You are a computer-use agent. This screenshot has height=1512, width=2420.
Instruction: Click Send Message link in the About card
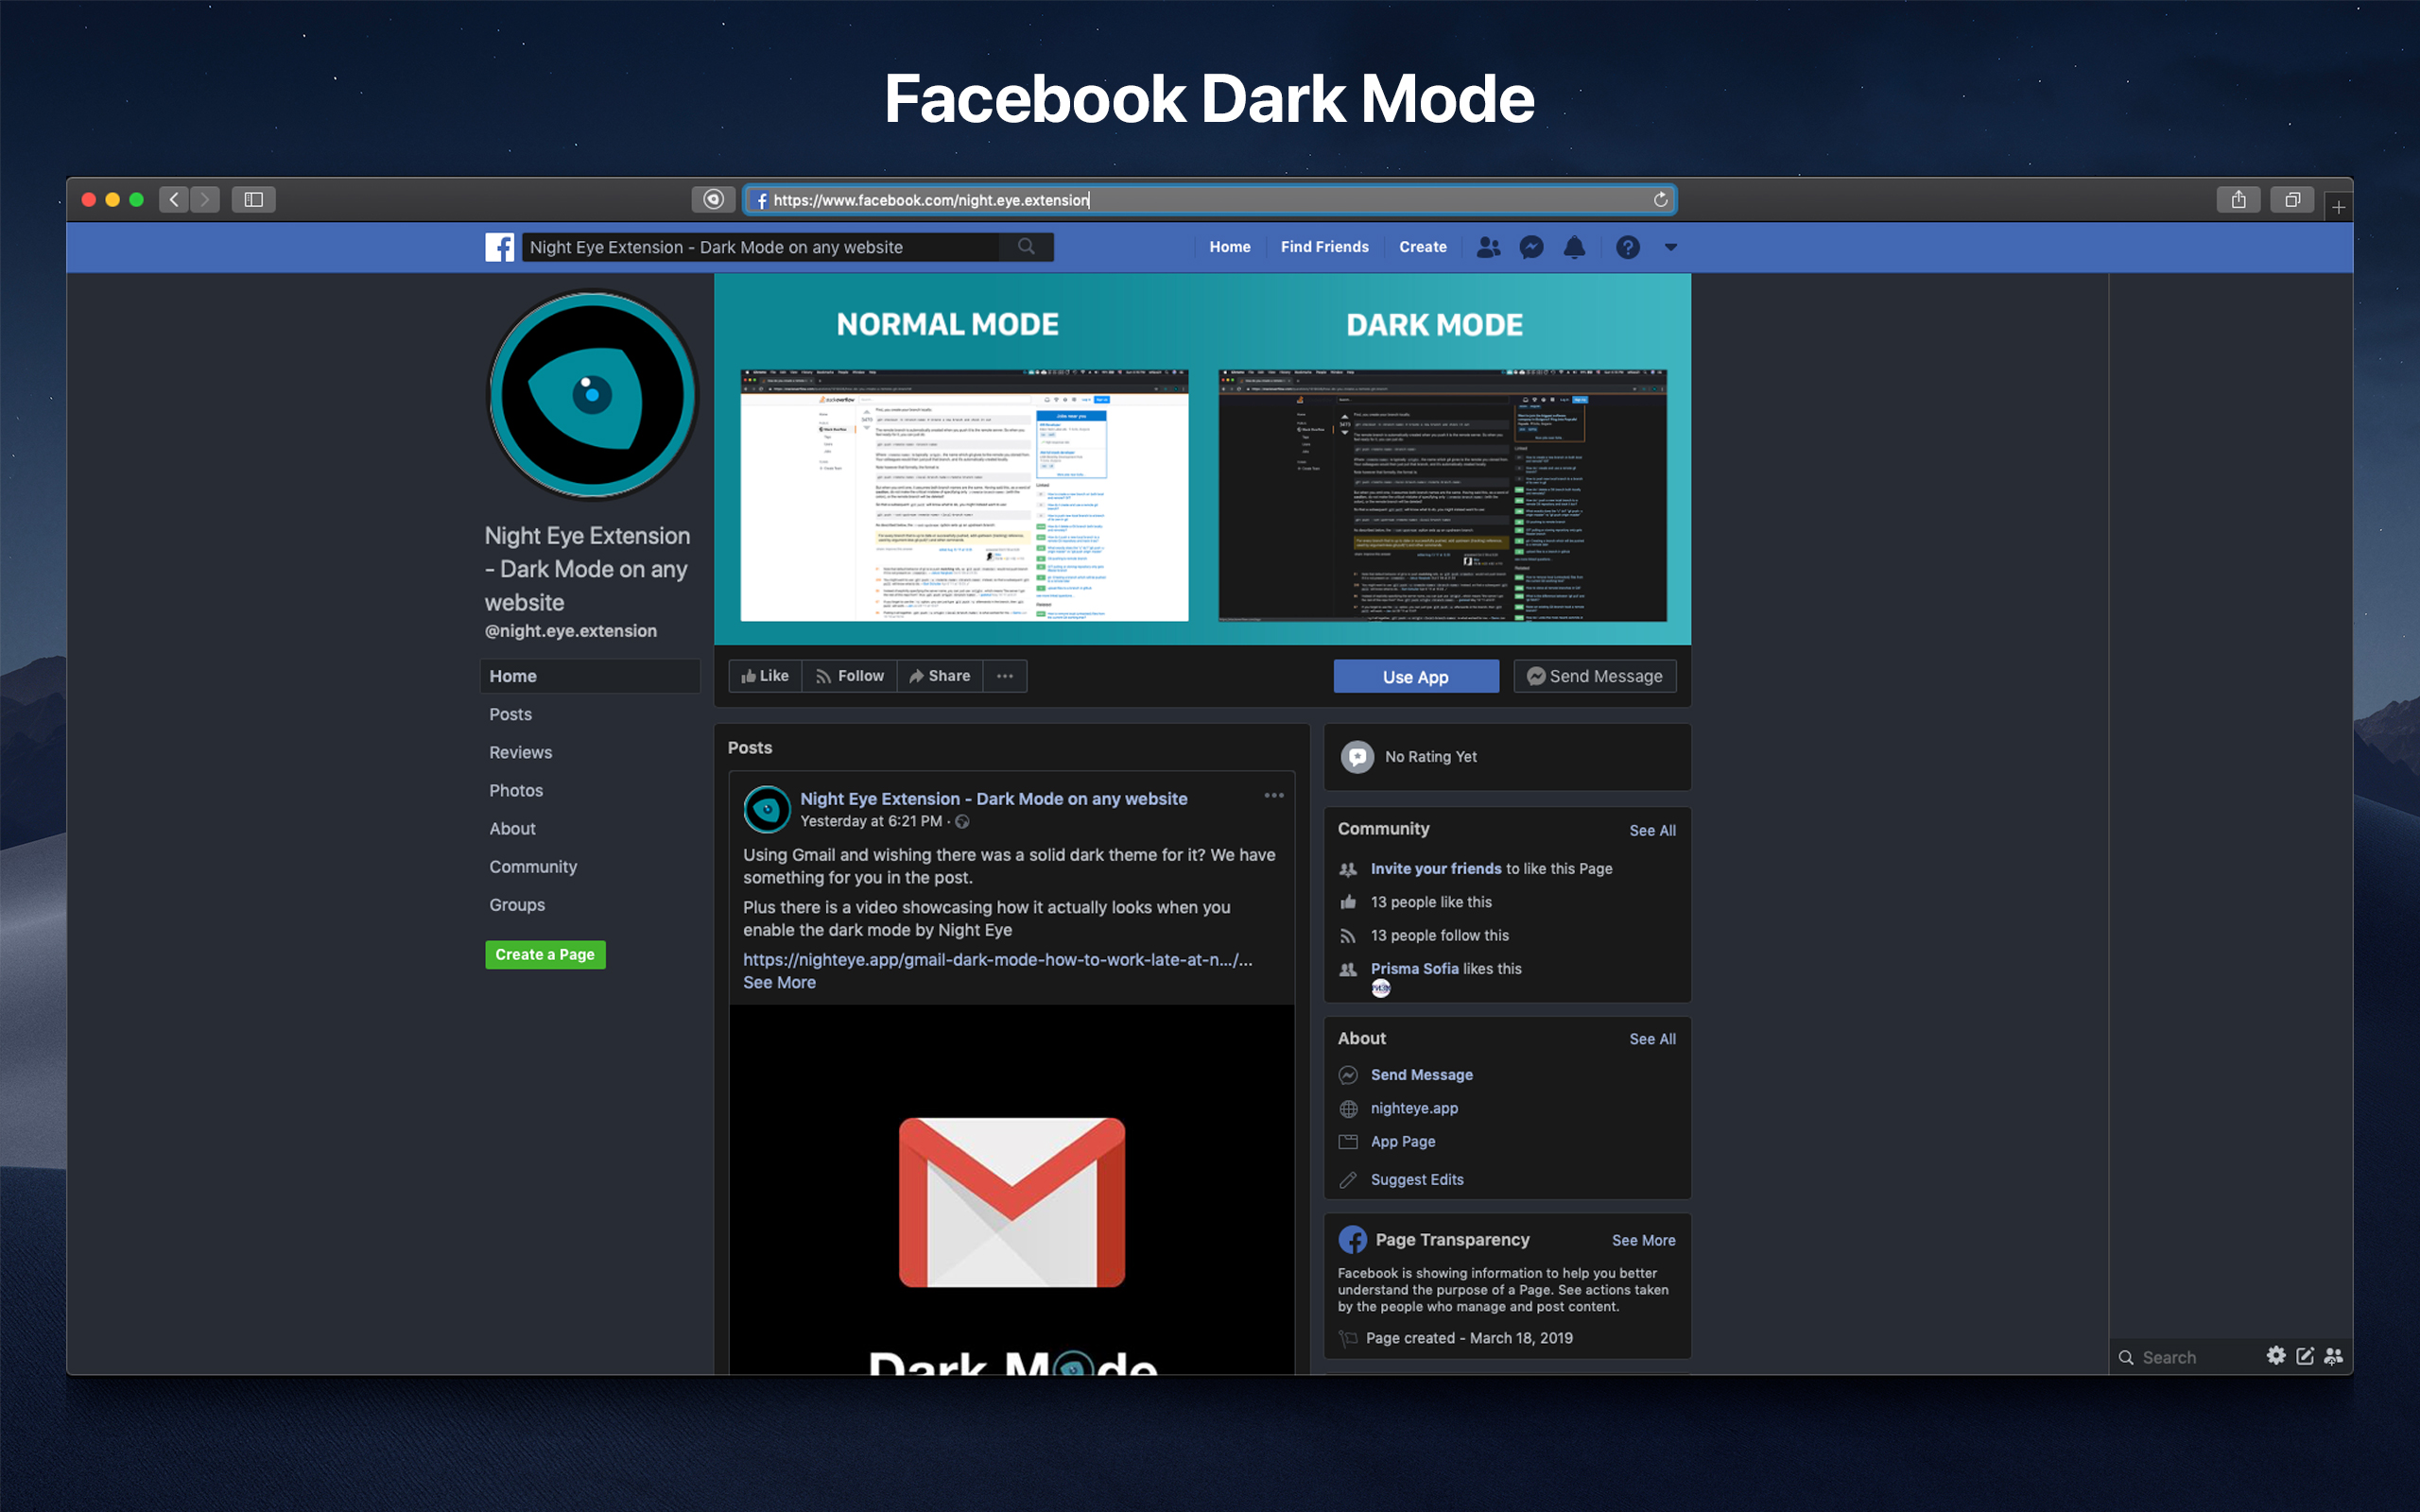click(1421, 1074)
